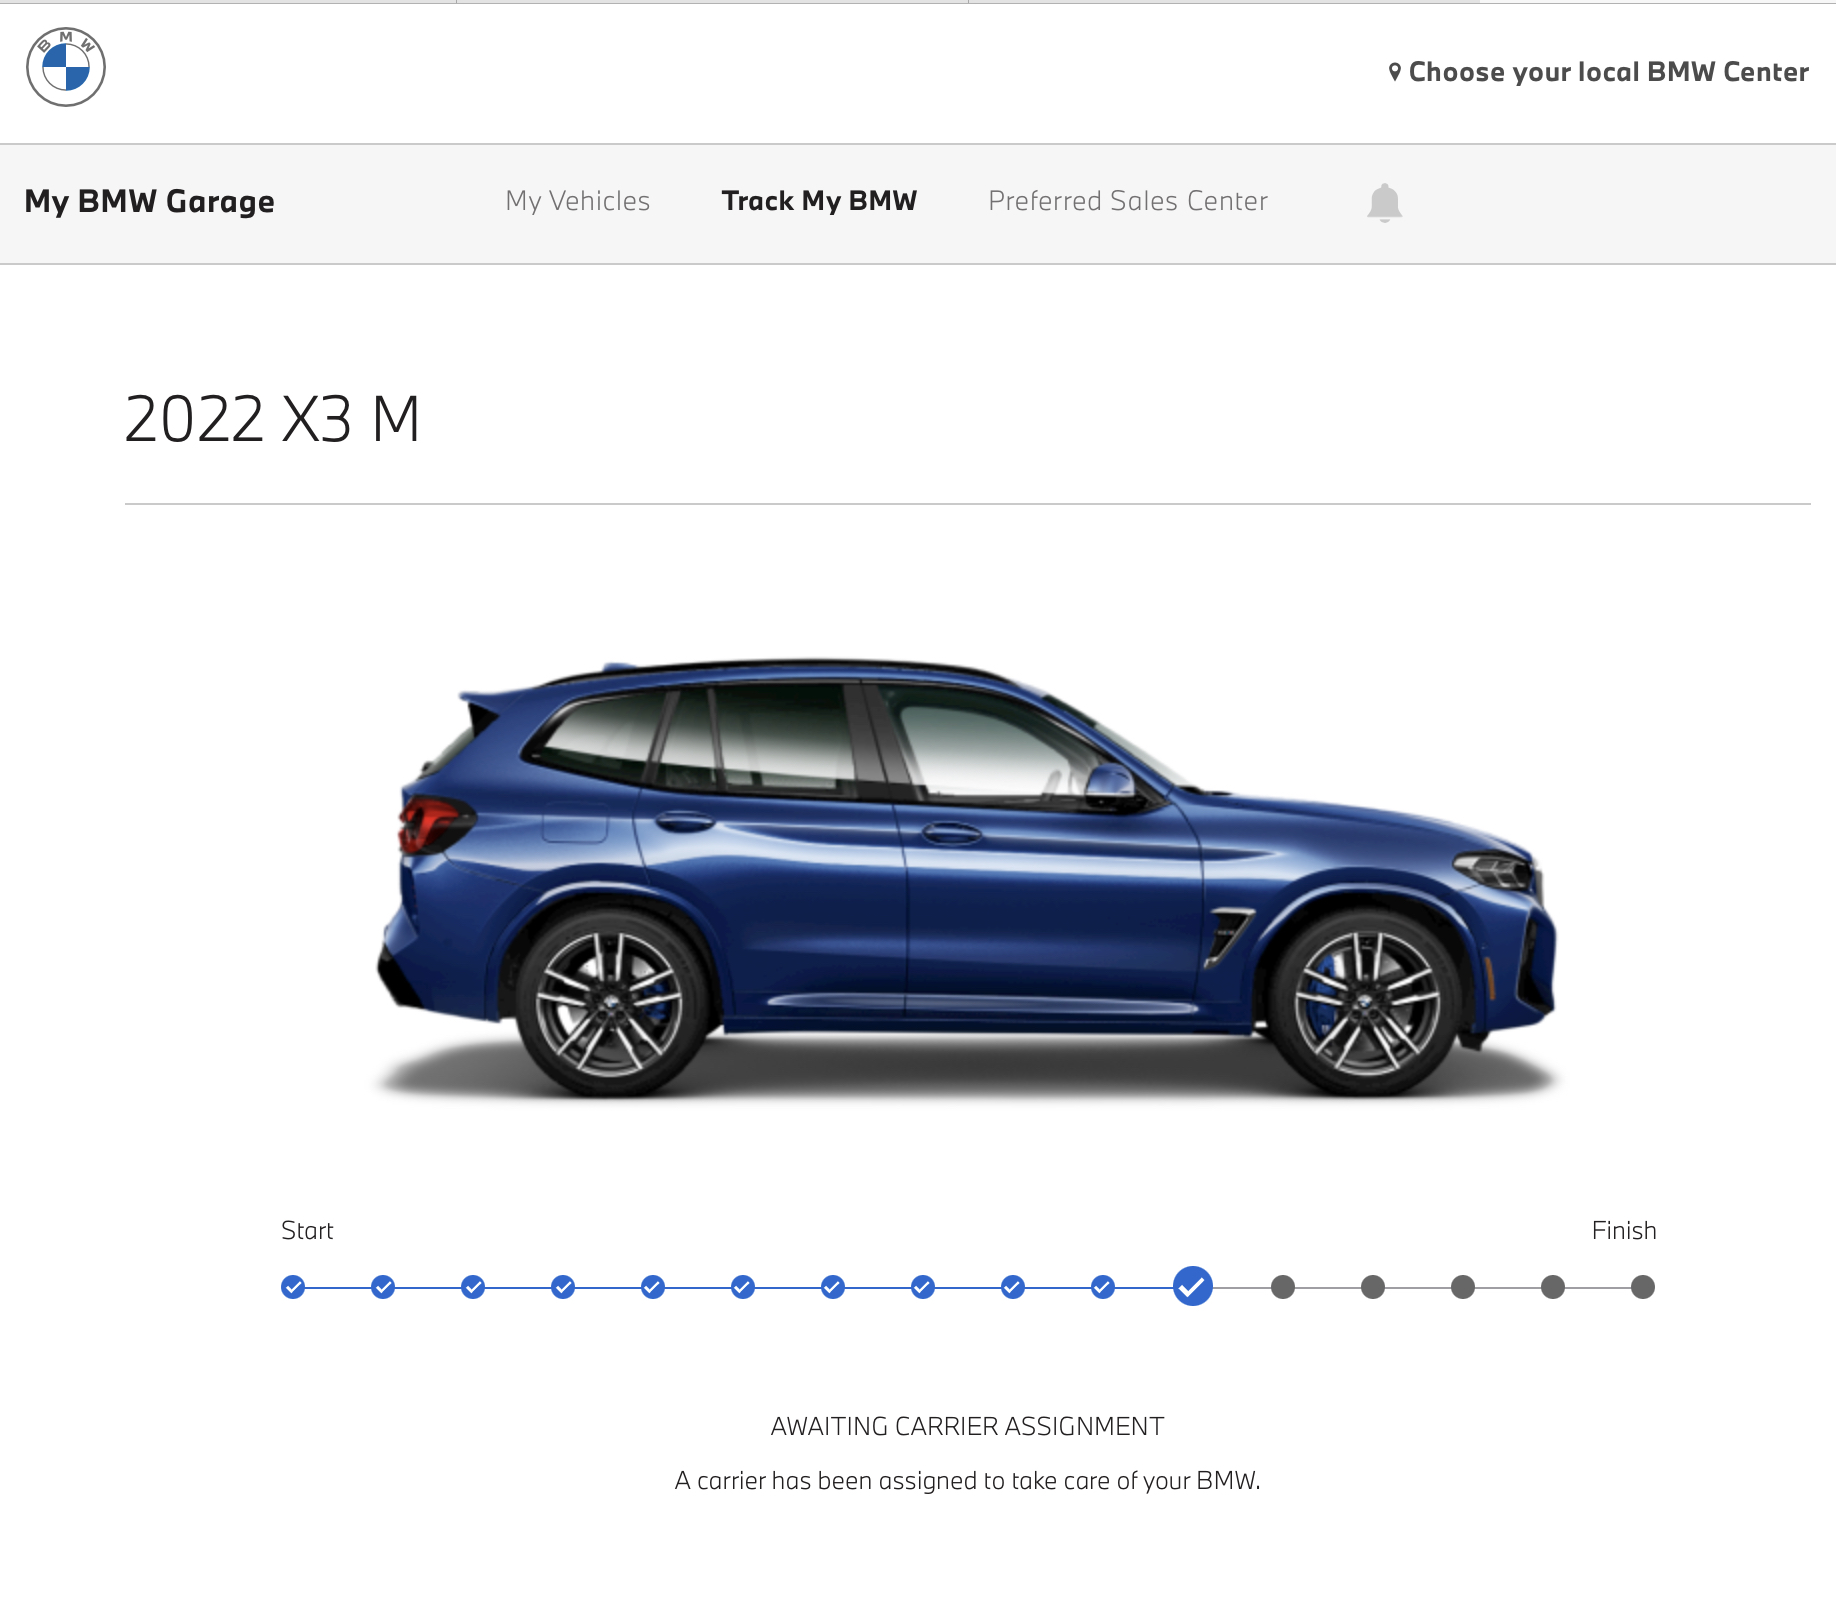The image size is (1836, 1604).
Task: Go to Preferred Sales Center tab
Action: pyautogui.click(x=1128, y=201)
